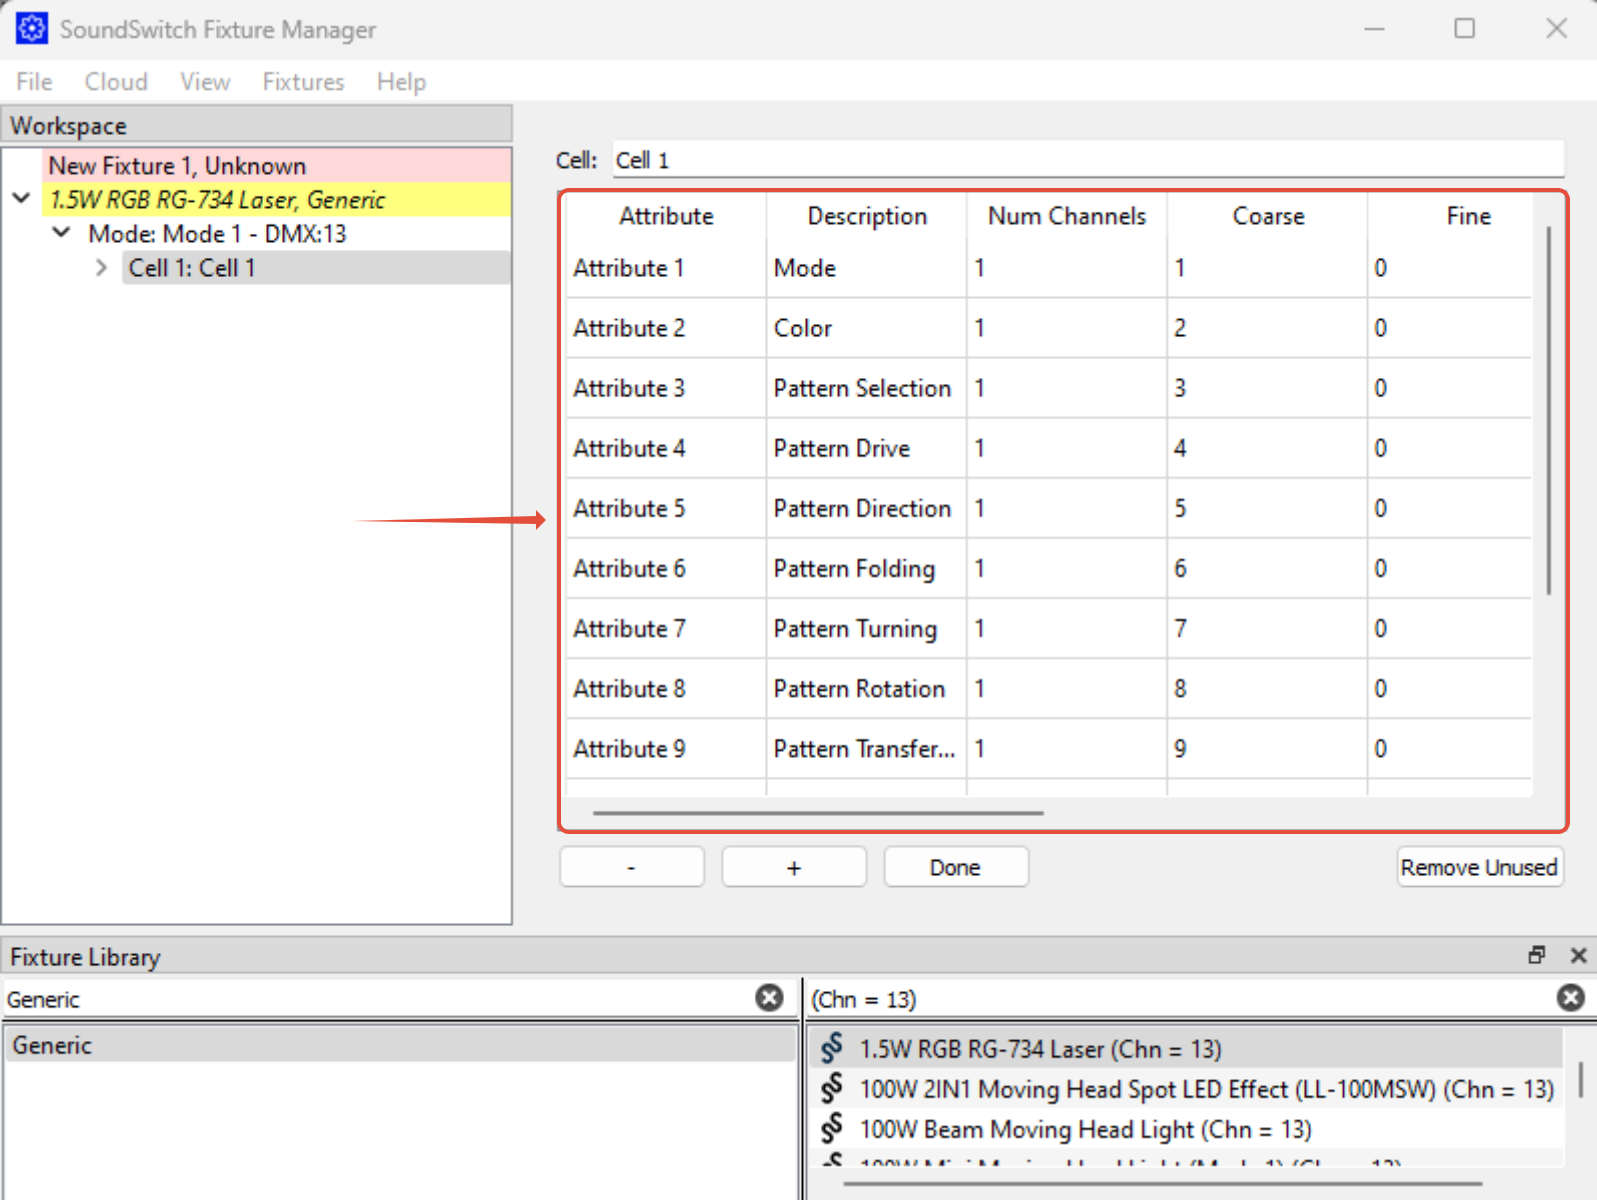The width and height of the screenshot is (1597, 1200).
Task: Collapse the 1.5W RGB RG-734 Laser fixture
Action: (21, 199)
